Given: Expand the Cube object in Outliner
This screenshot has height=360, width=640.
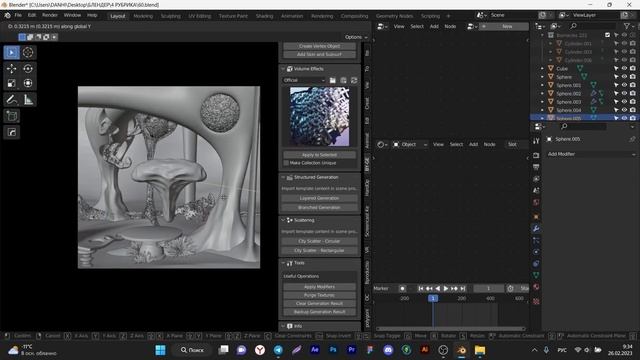Looking at the screenshot, I should coord(542,69).
